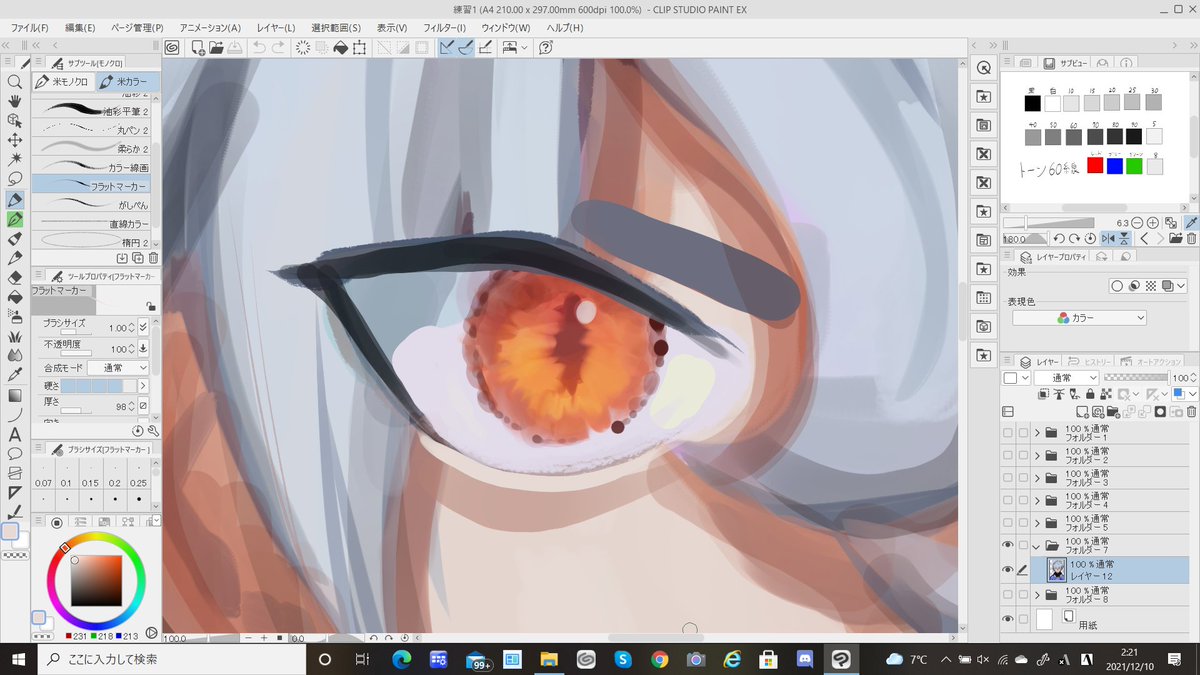Viewport: 1200px width, 675px height.
Task: Click the Undo arrow in the command bar
Action: point(260,47)
